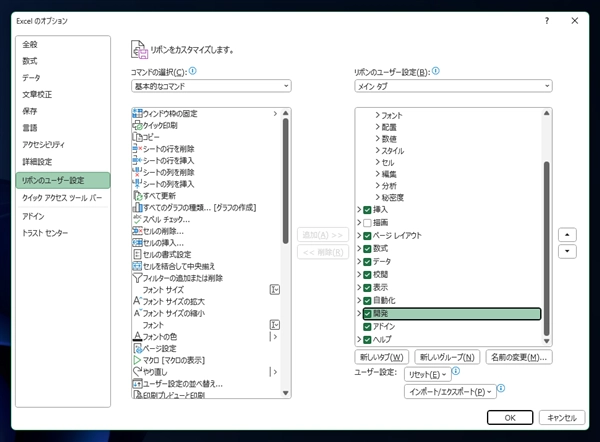
Task: Select やり直し redo icon
Action: (137, 372)
